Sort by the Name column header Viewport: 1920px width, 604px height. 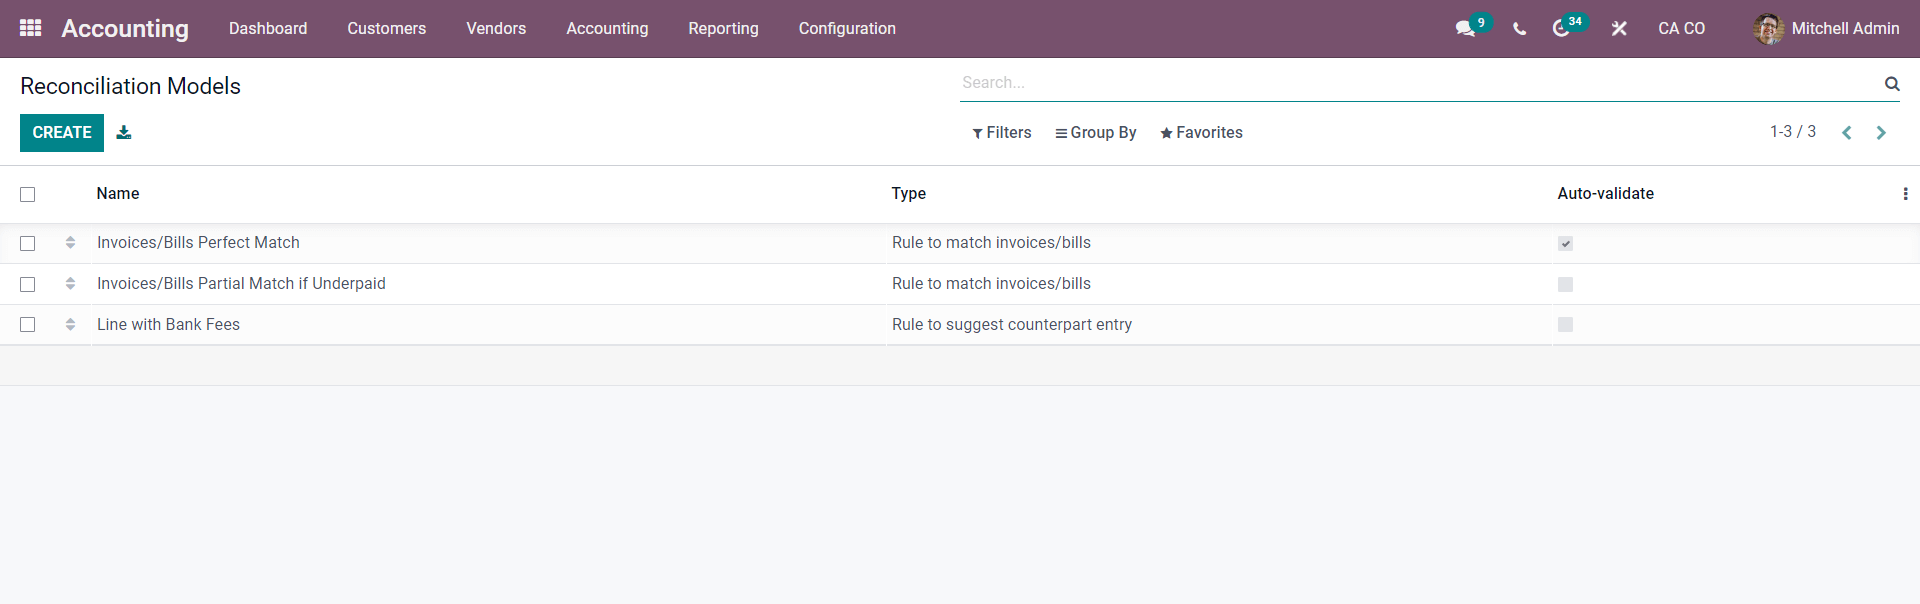point(118,194)
